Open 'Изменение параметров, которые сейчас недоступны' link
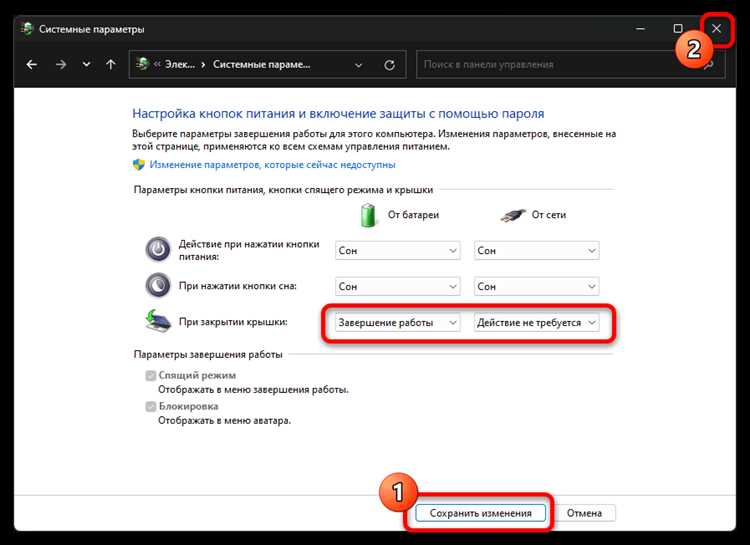The image size is (750, 545). point(272,165)
